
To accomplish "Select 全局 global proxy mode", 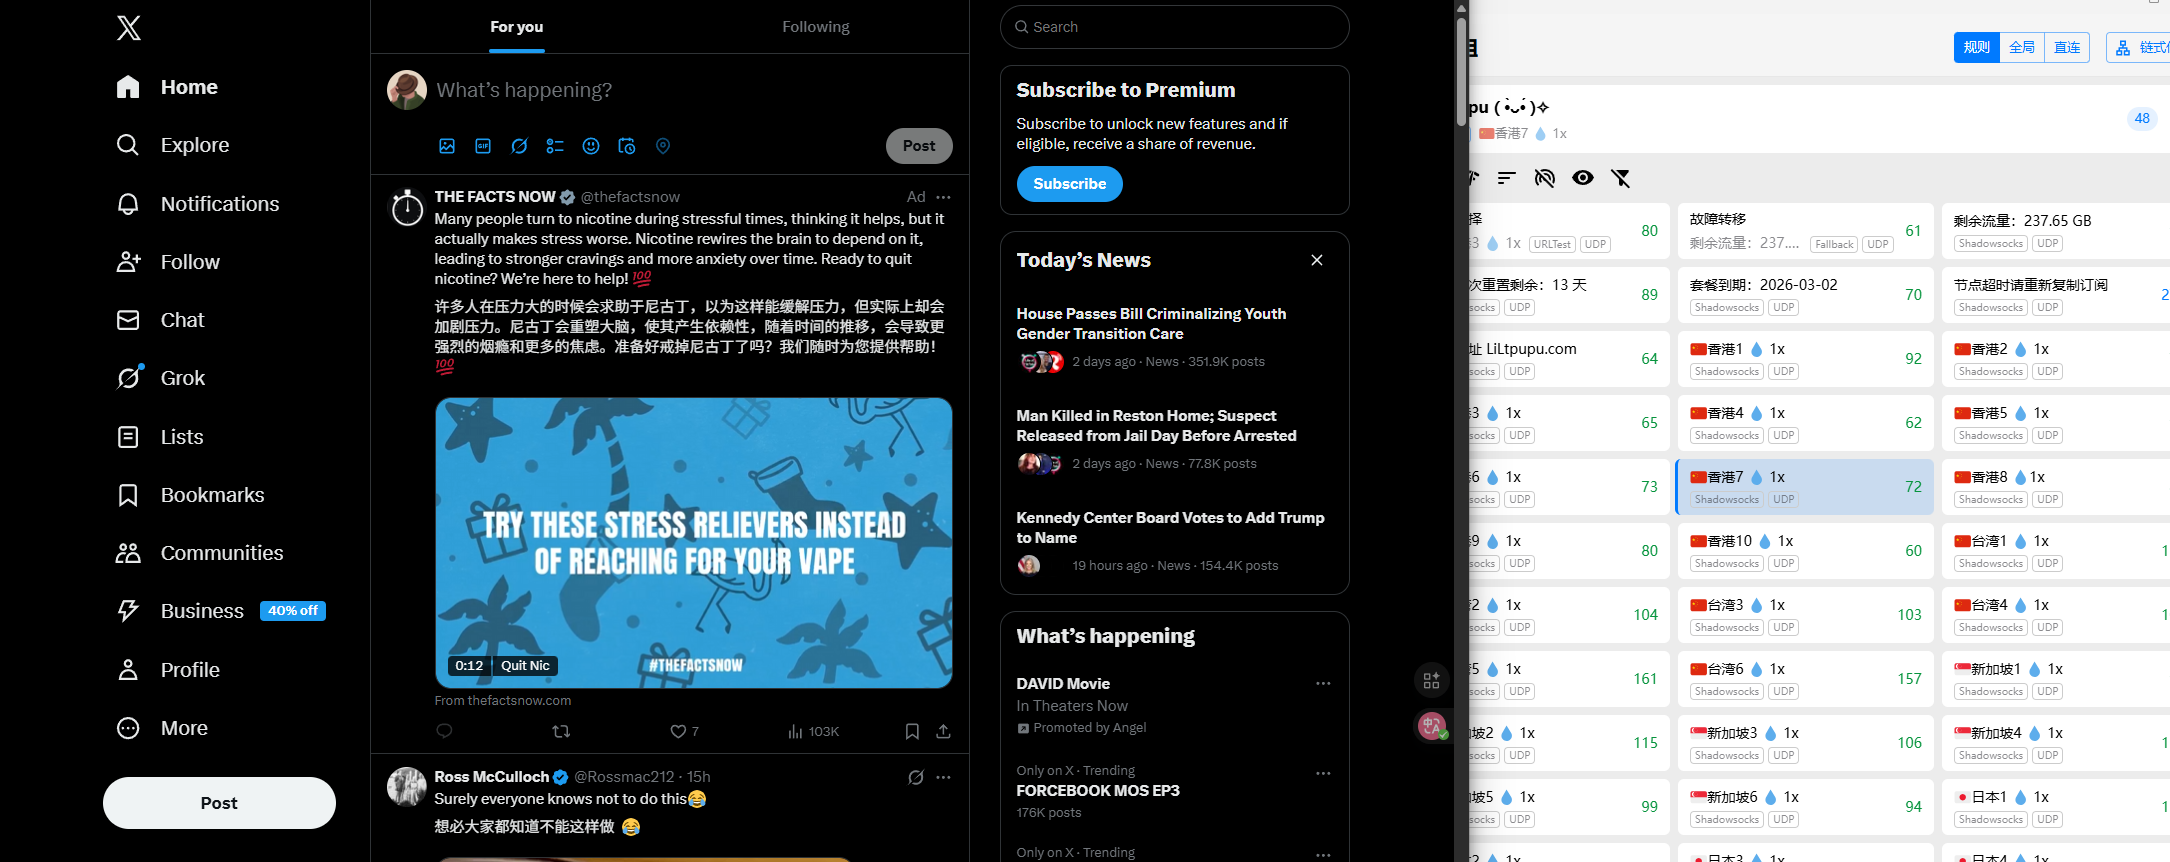I will click(2021, 47).
